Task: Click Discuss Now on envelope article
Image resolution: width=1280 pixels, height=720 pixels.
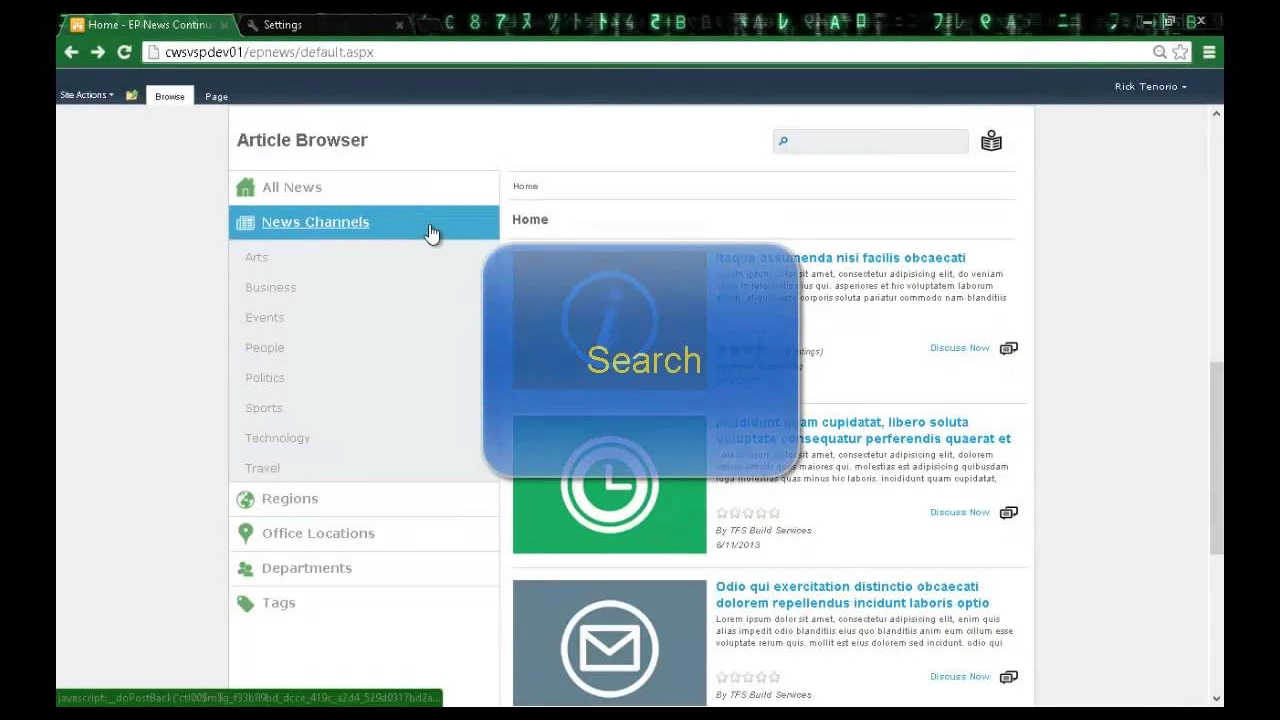Action: 959,676
